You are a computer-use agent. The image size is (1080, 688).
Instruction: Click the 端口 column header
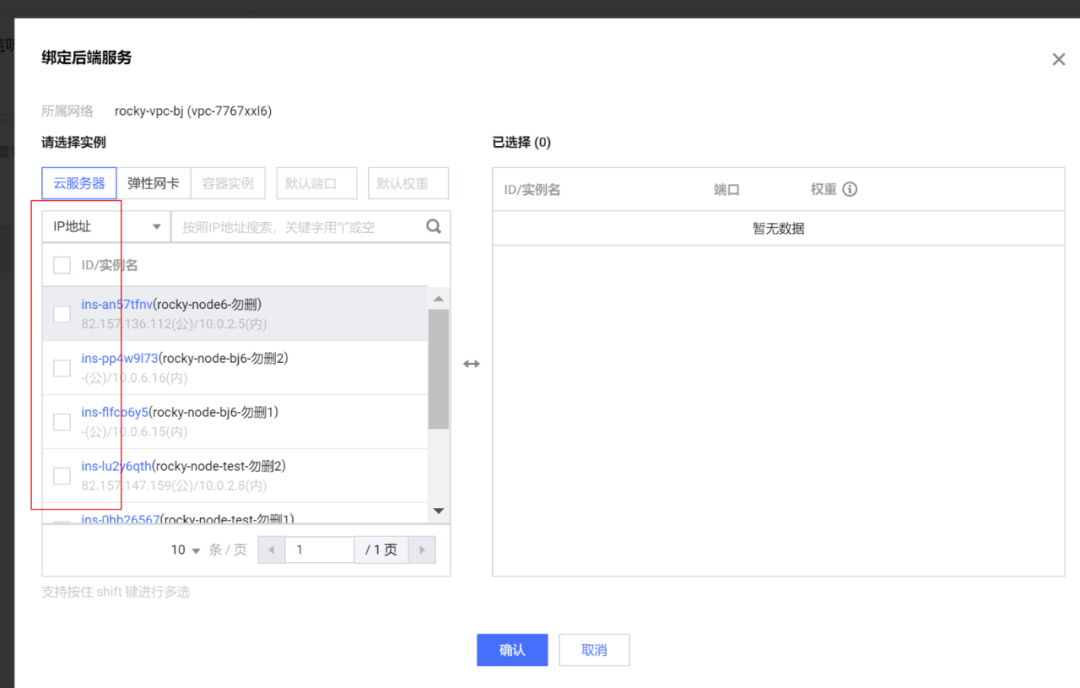click(727, 189)
